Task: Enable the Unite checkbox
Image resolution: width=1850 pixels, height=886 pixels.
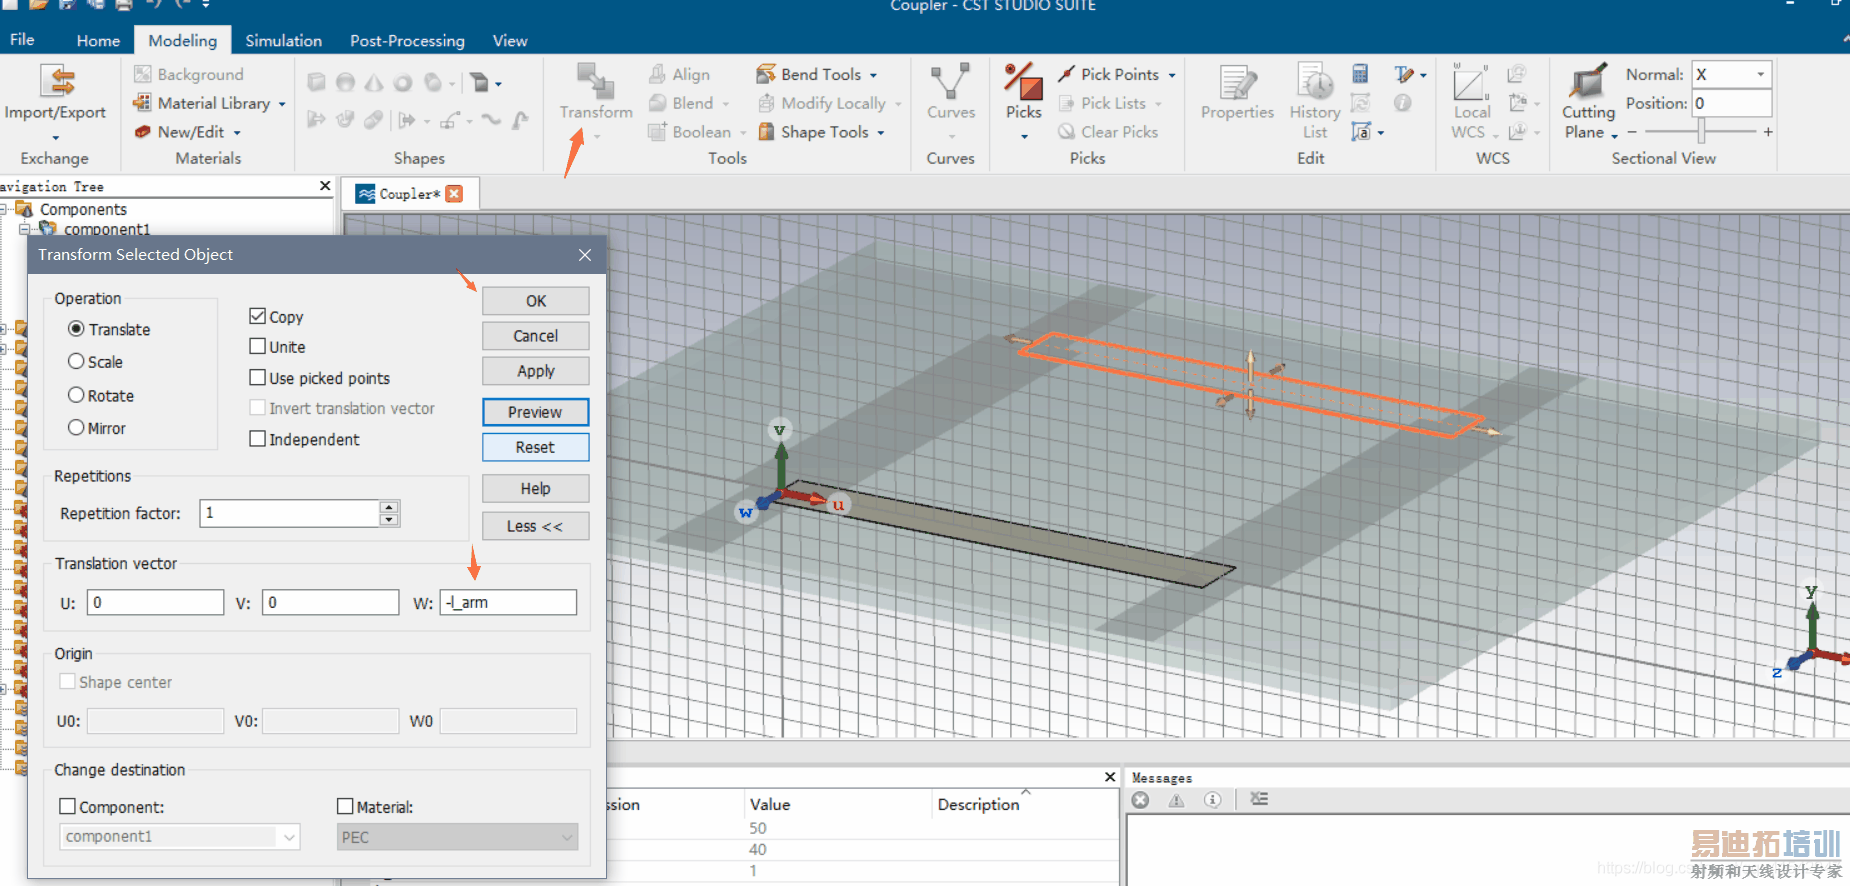Action: (258, 346)
